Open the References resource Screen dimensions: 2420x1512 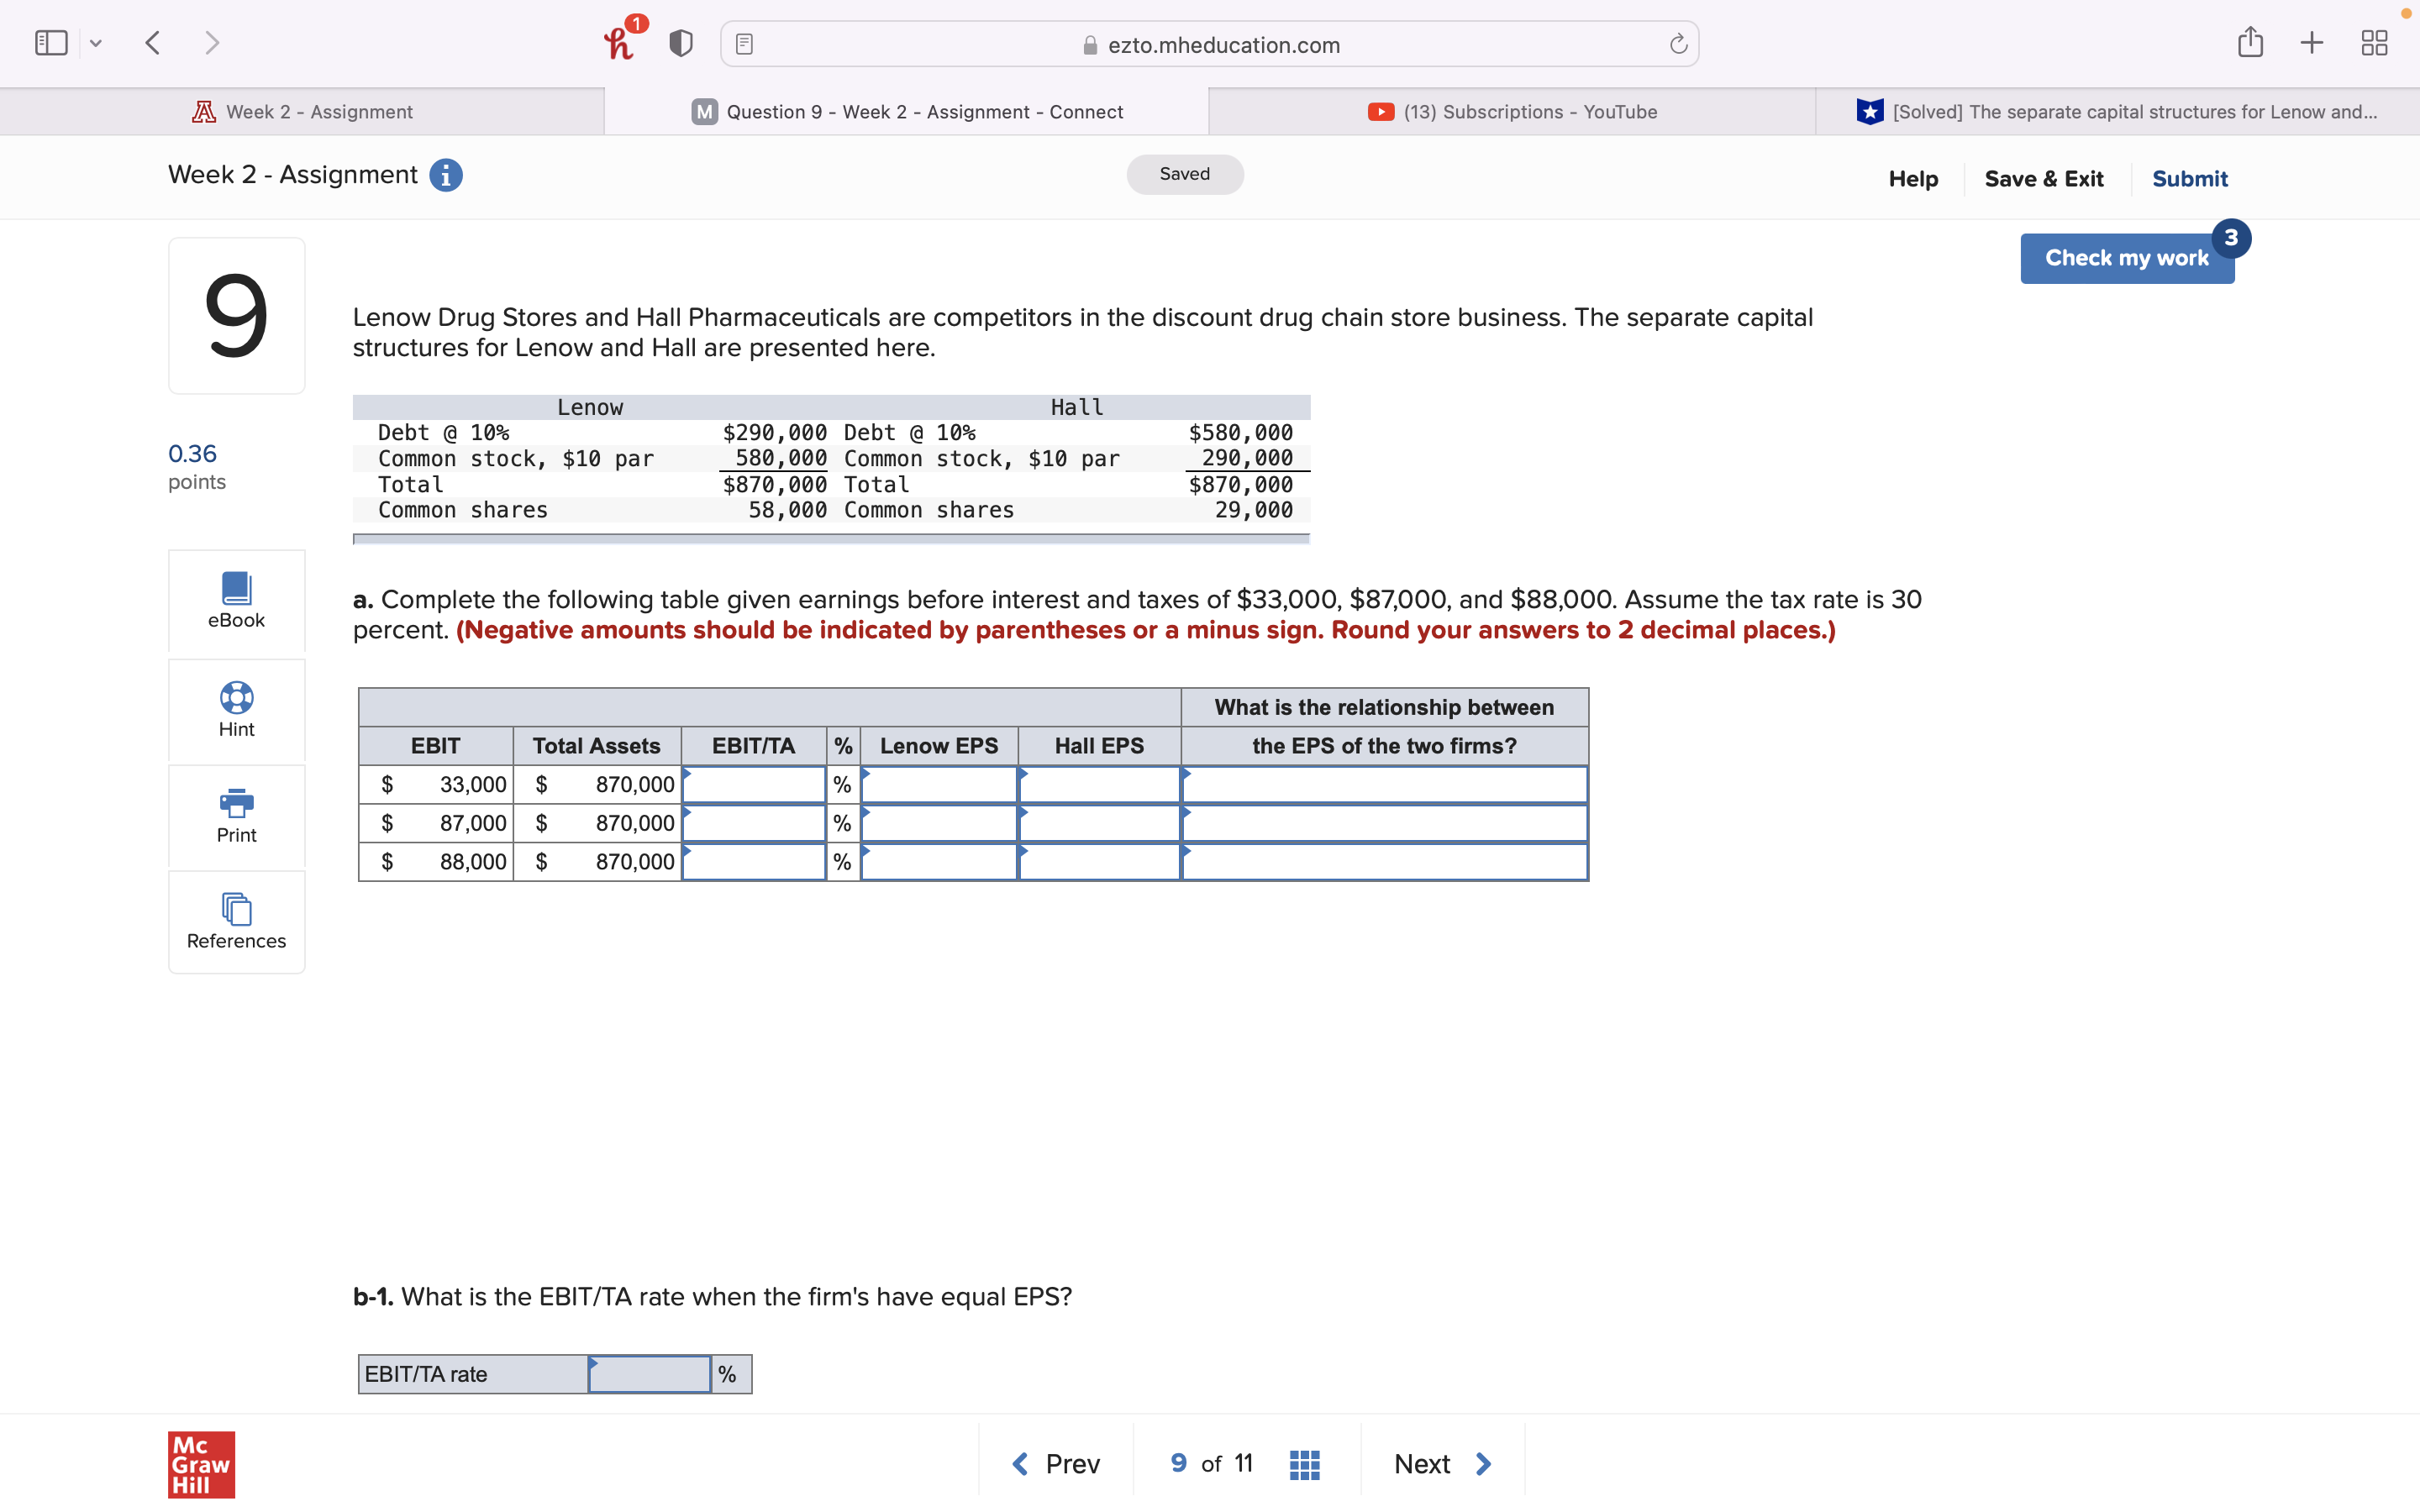[x=236, y=920]
